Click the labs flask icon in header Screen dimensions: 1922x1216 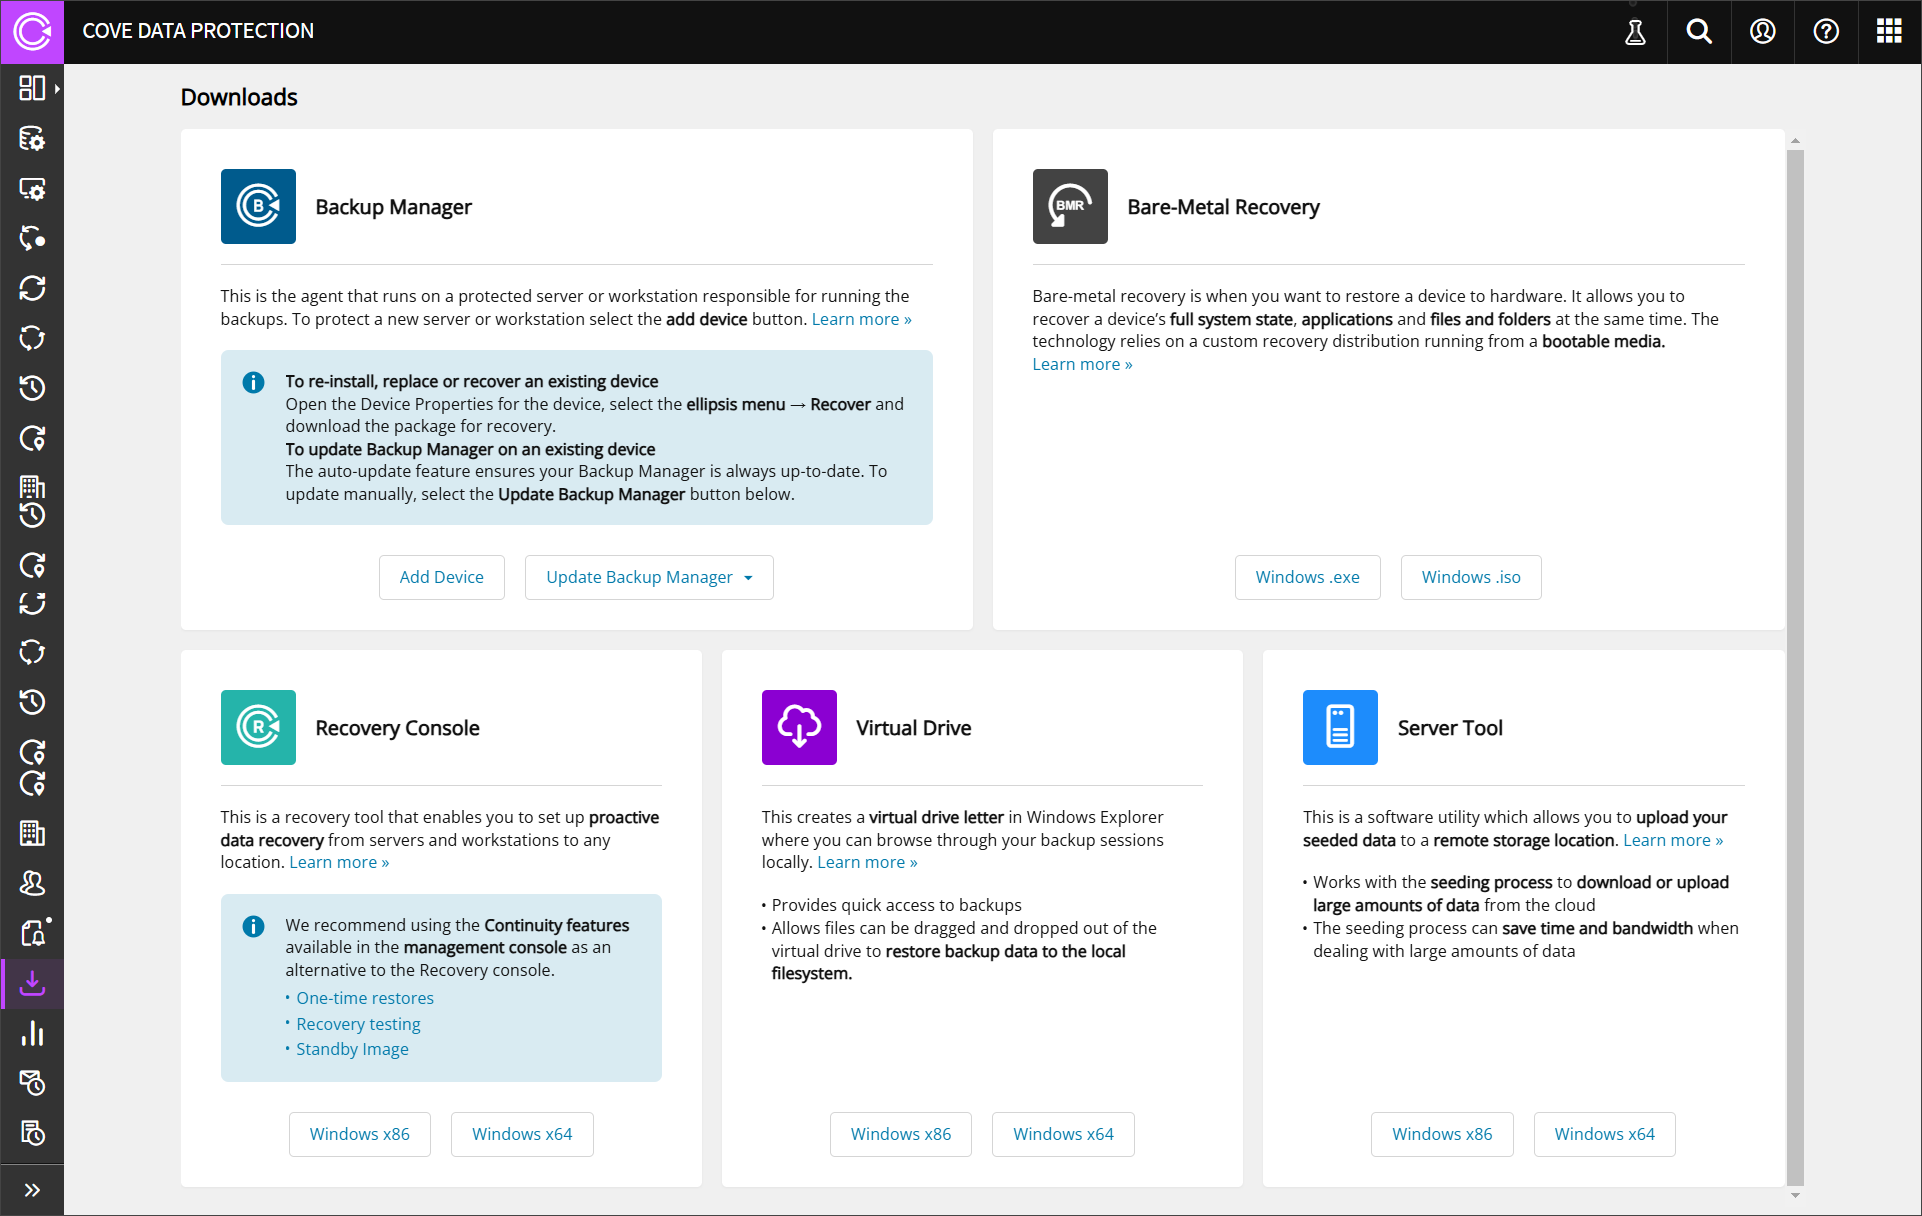point(1635,32)
